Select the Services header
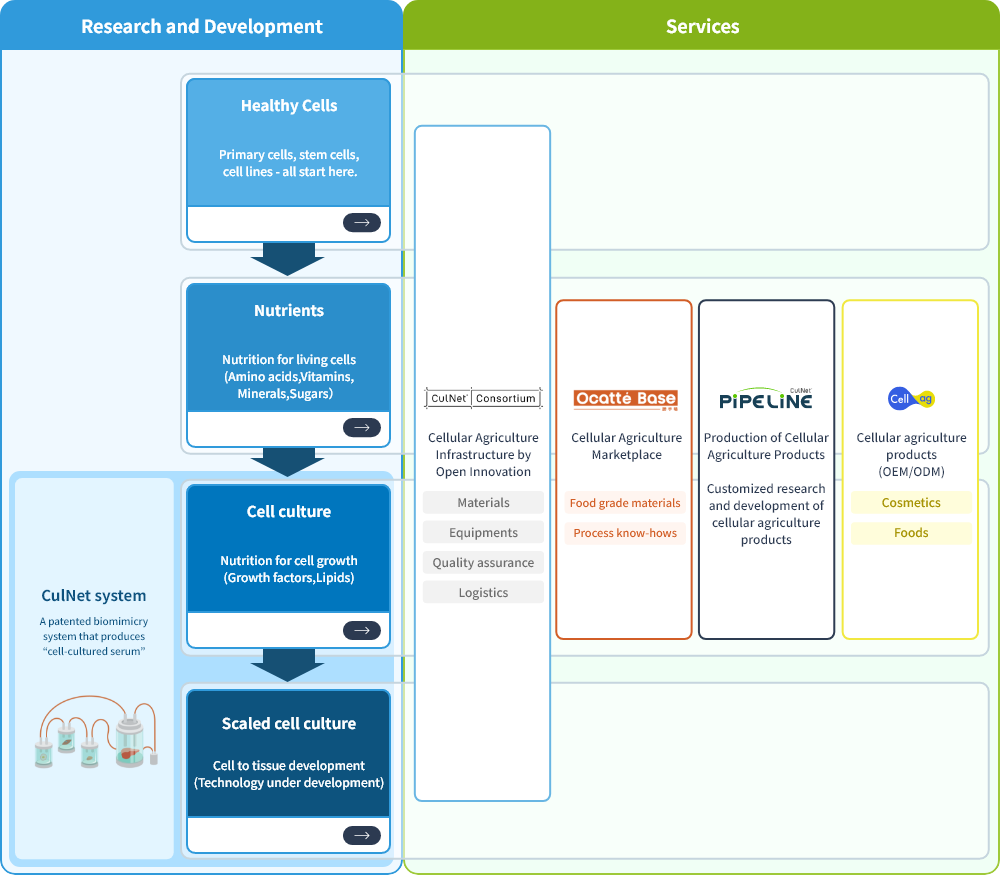Image resolution: width=1000 pixels, height=875 pixels. coord(702,26)
